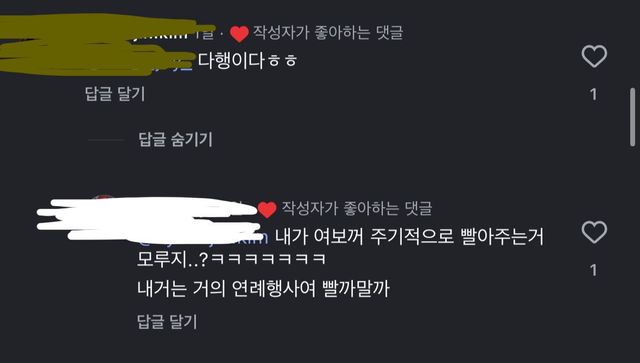Click the '모루지..?ㅋㅋㅋㅋㅋㅋㅋ' text line

click(231, 259)
